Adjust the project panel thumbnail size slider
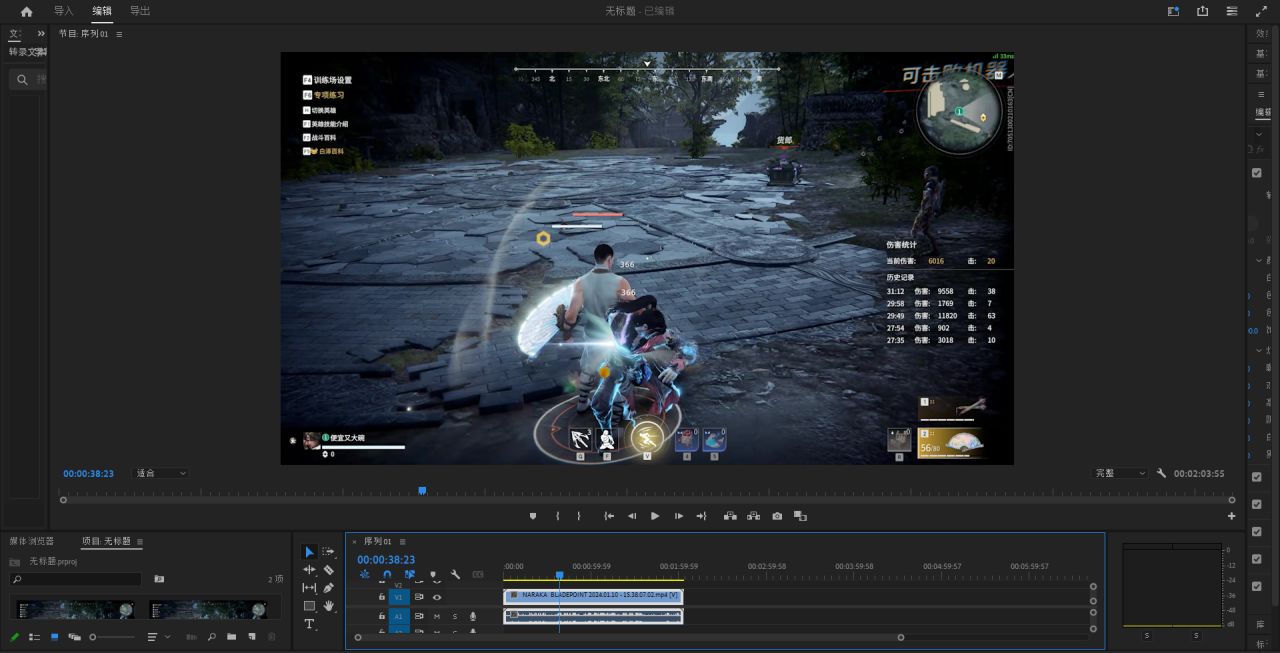Viewport: 1280px width, 653px height. coord(93,637)
